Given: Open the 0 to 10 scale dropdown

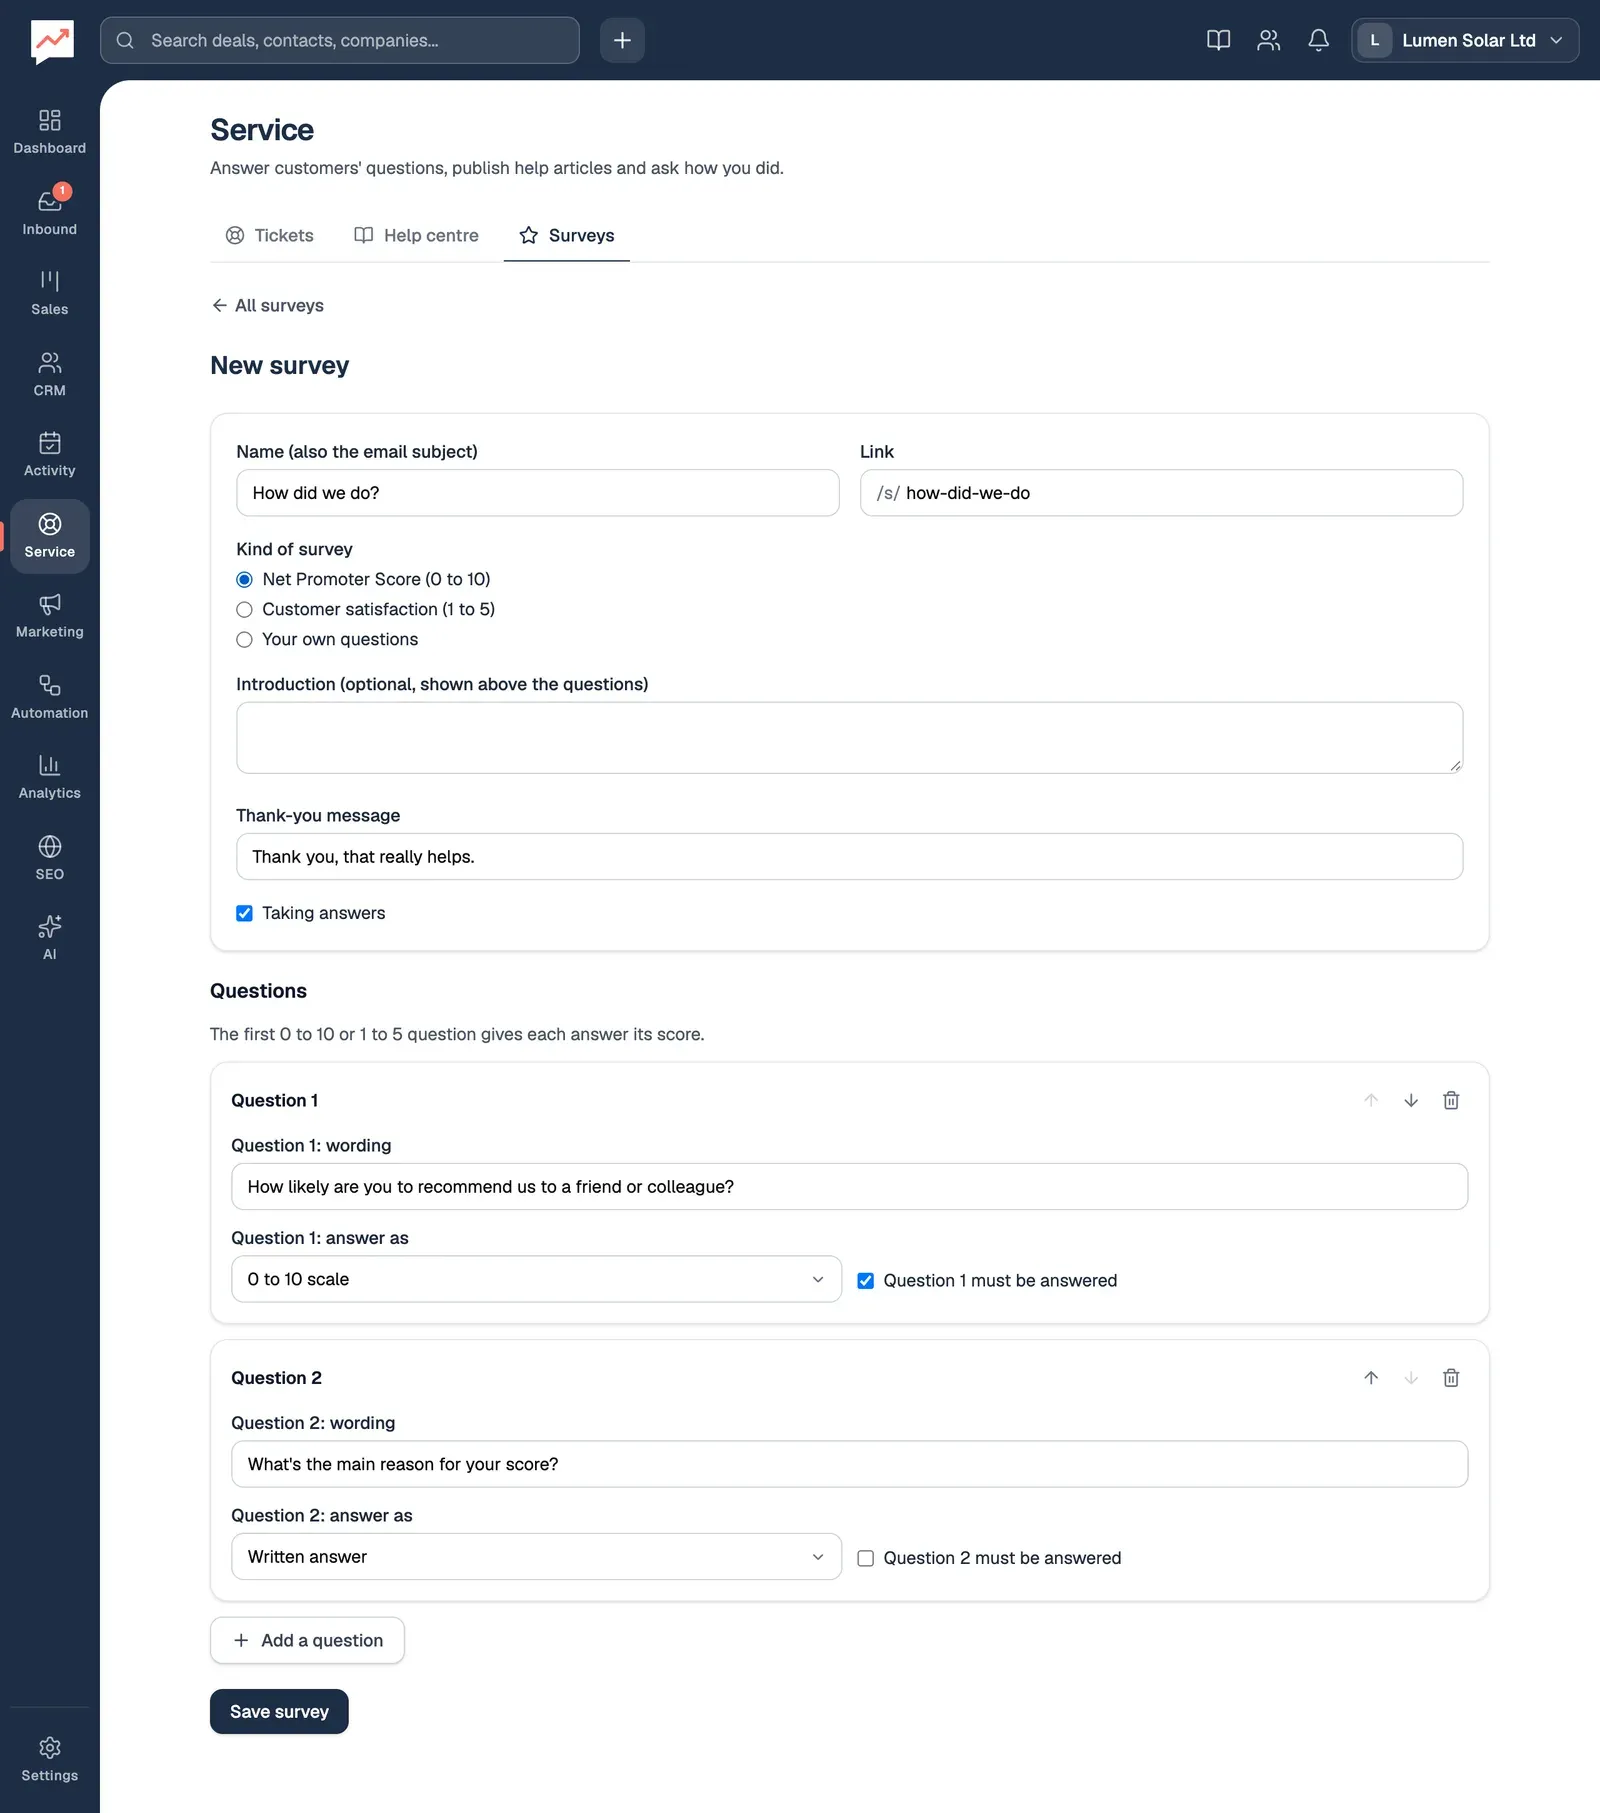Looking at the screenshot, I should [x=536, y=1279].
